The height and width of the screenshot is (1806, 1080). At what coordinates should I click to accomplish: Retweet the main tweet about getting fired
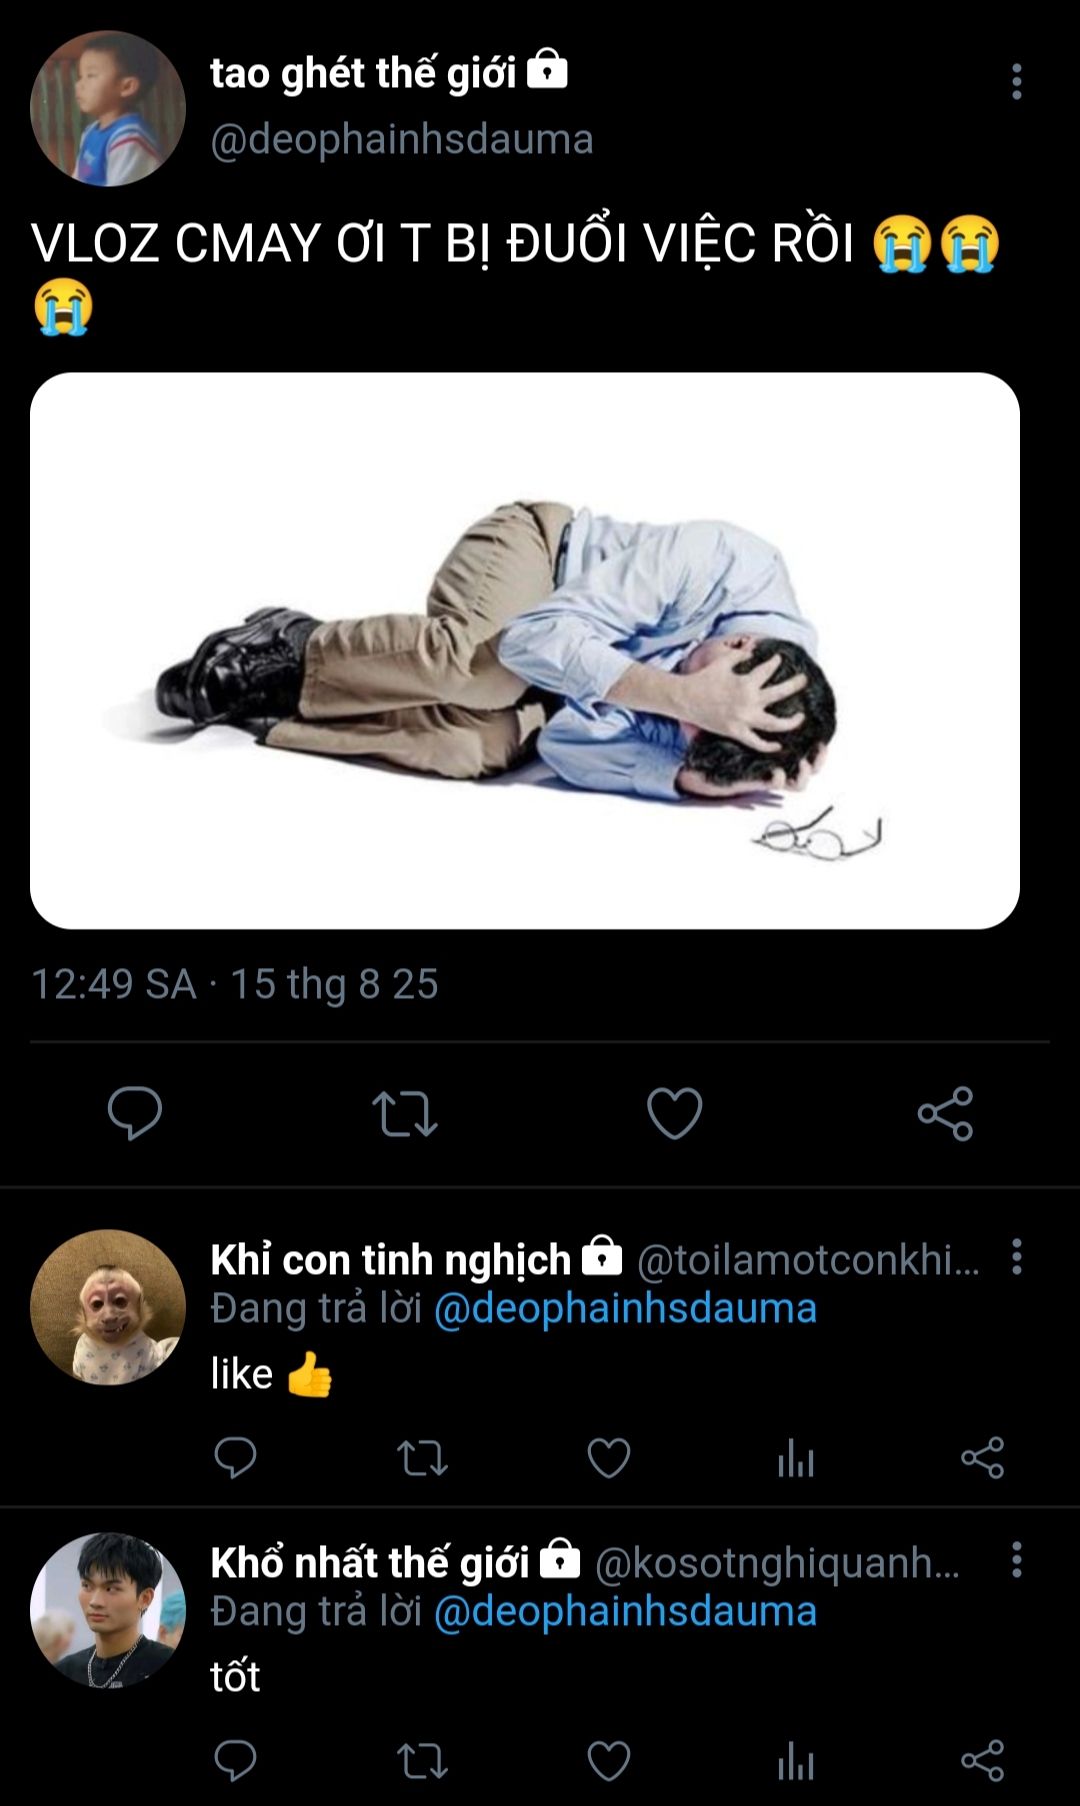[405, 1113]
